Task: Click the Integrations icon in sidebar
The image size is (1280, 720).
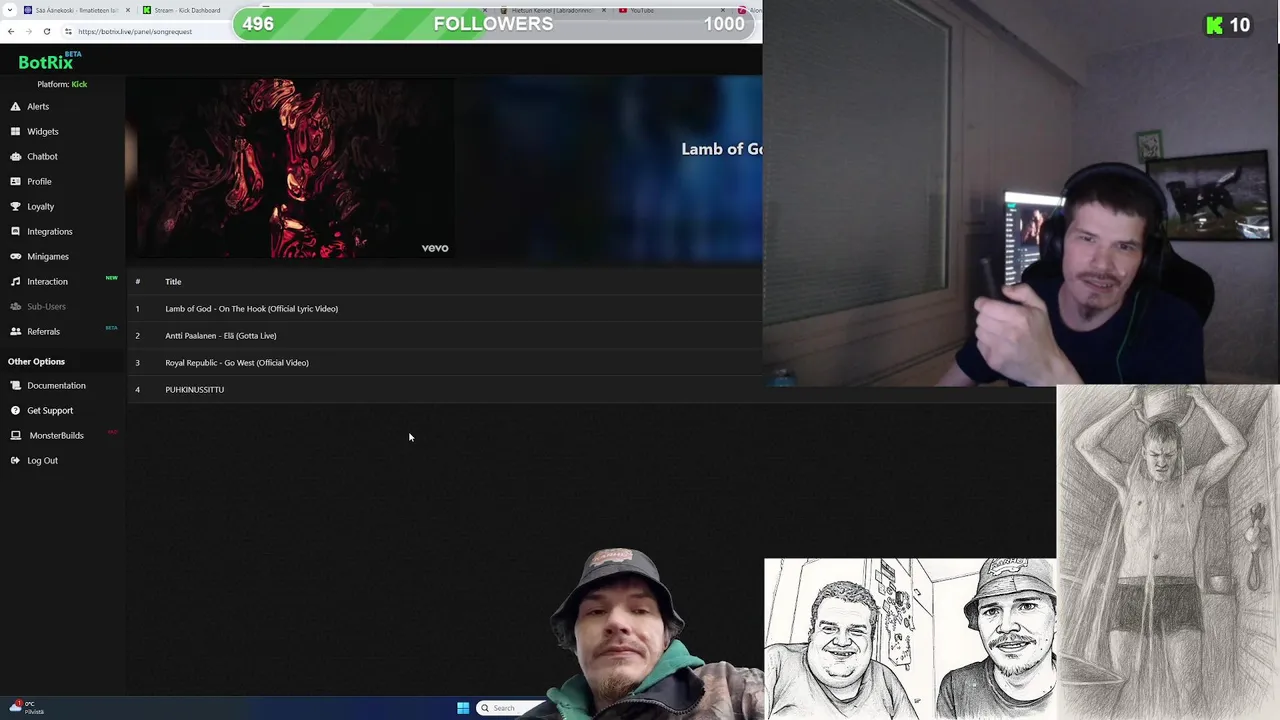Action: coord(16,231)
